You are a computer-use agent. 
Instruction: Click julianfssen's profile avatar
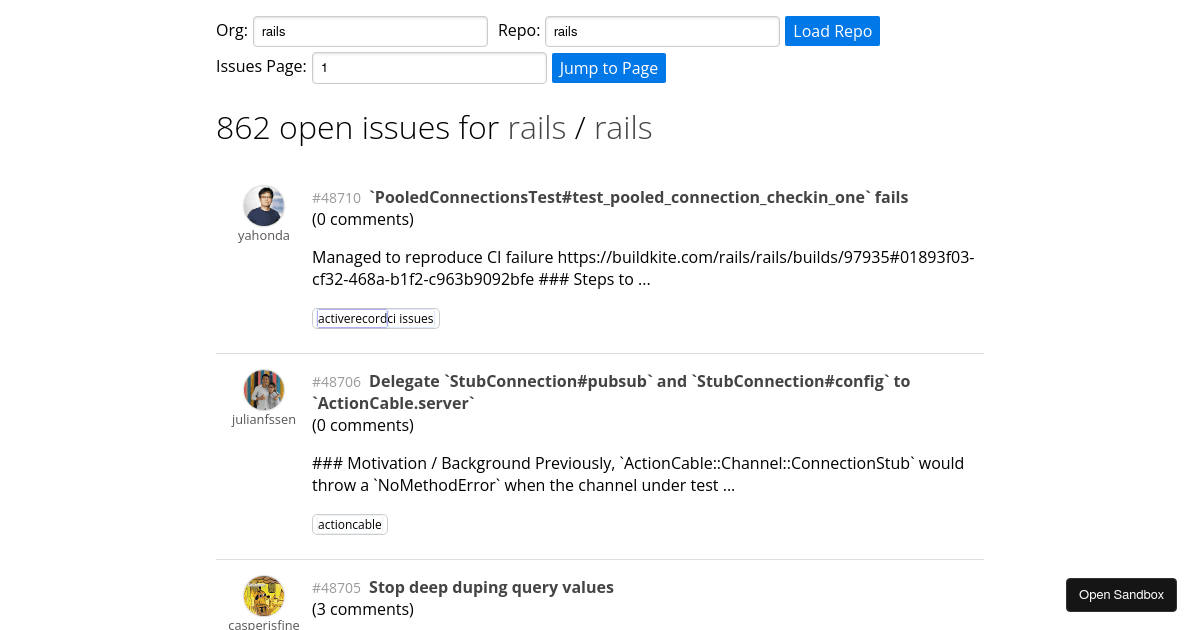pyautogui.click(x=263, y=389)
